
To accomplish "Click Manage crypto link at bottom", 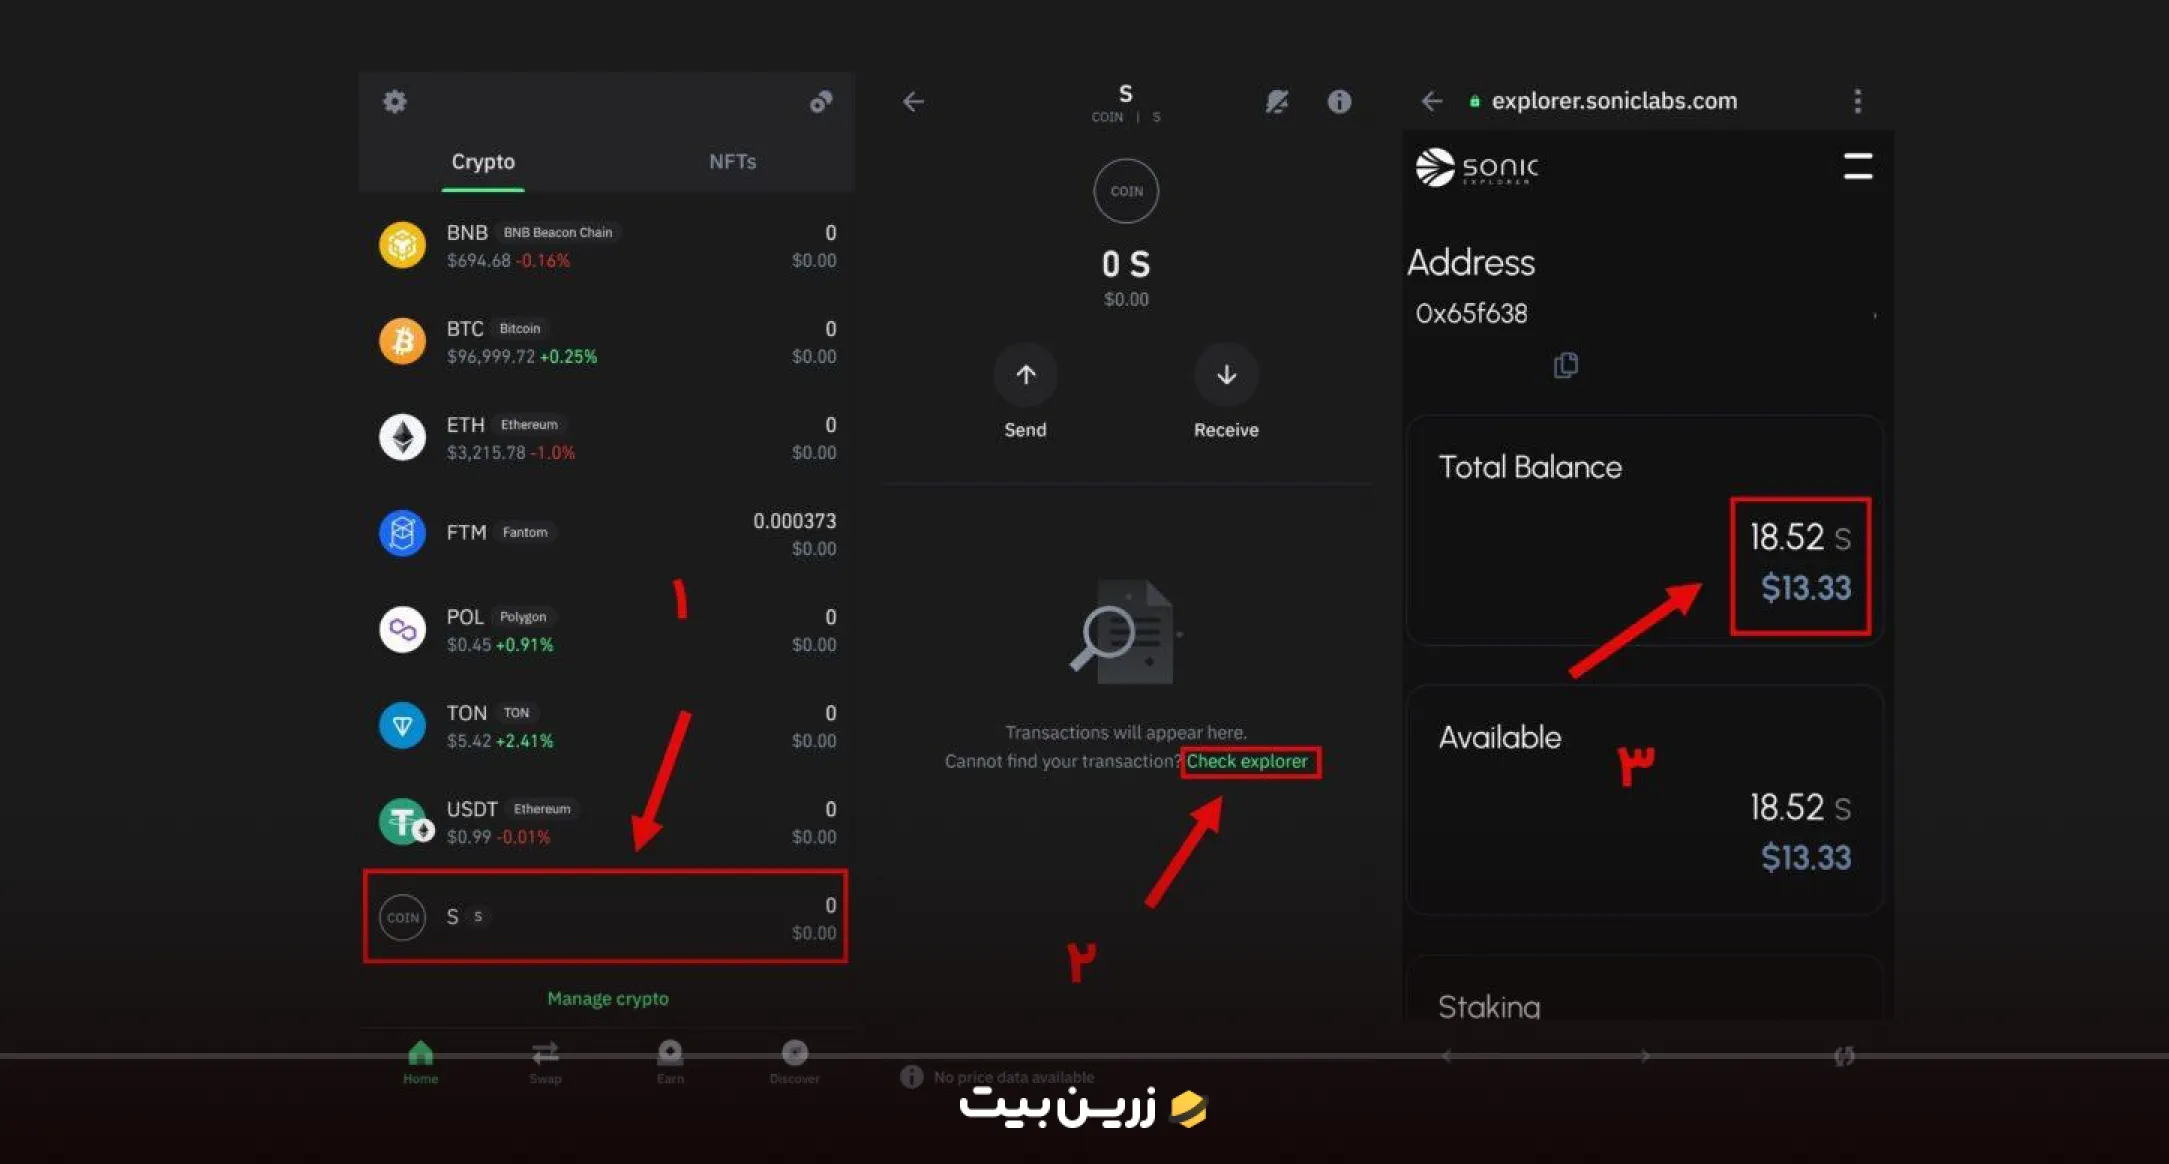I will click(608, 998).
